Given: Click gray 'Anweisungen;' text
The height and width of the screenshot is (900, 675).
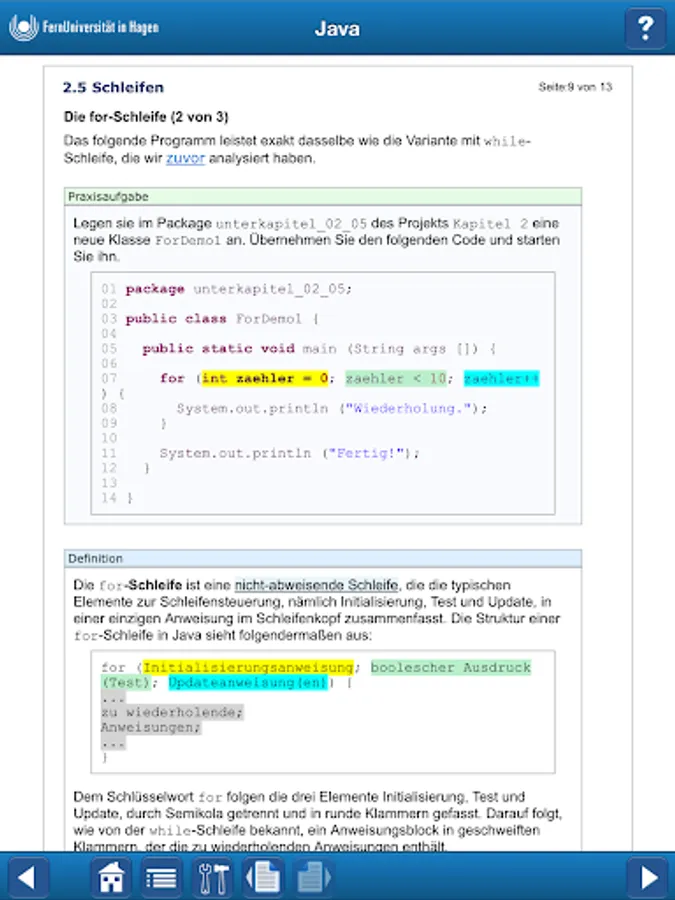Looking at the screenshot, I should 151,727.
